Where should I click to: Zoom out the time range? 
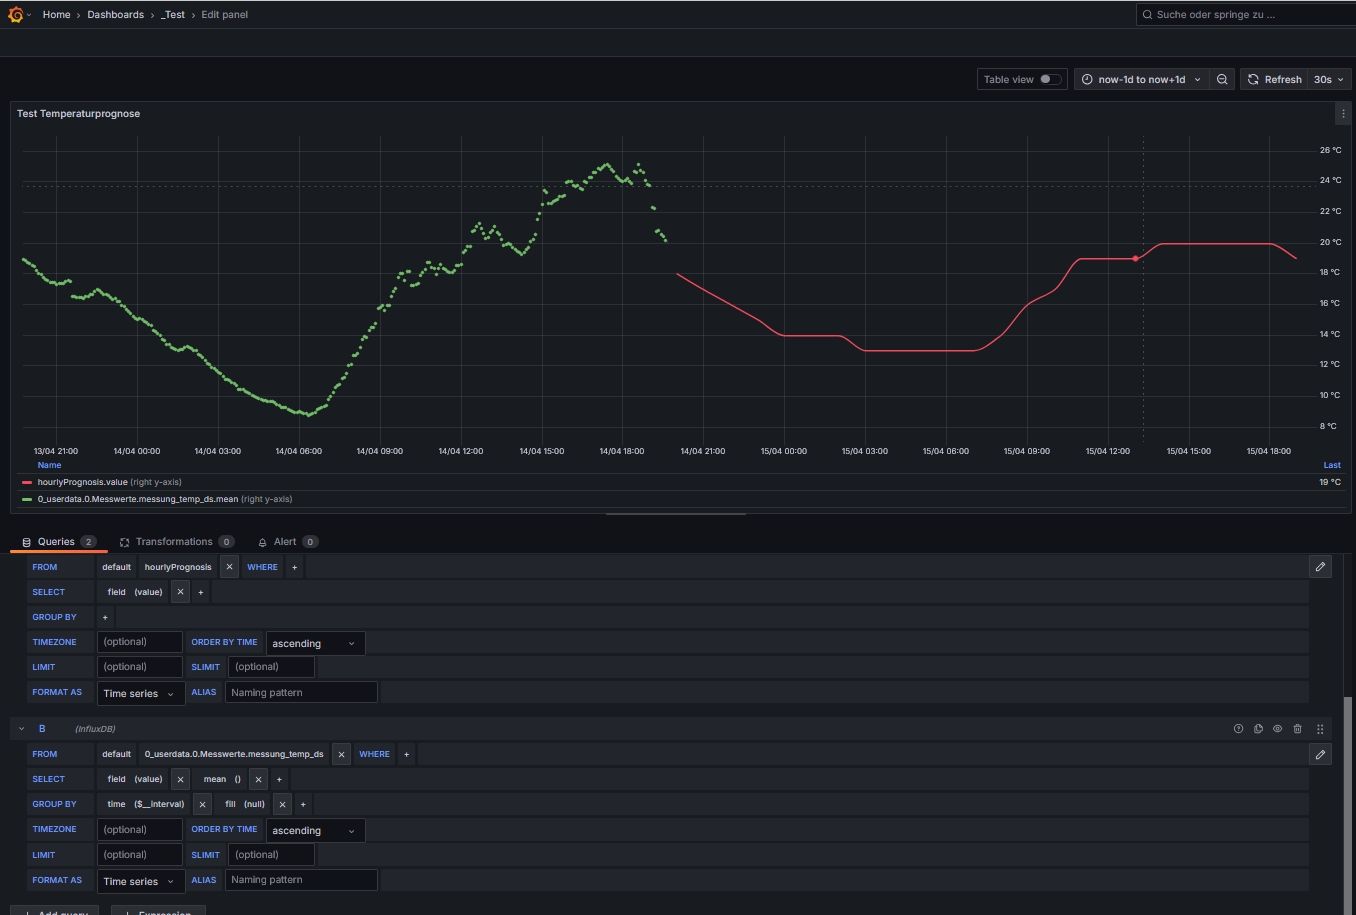[x=1222, y=80]
